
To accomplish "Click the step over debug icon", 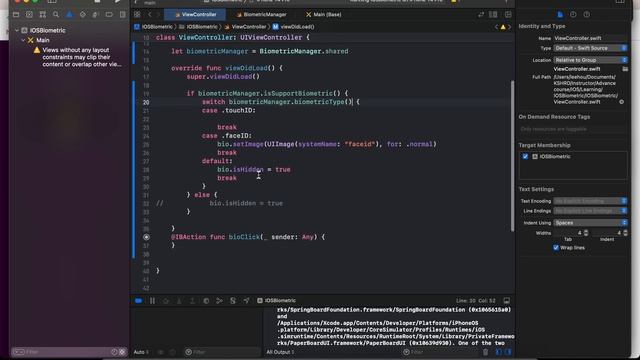I will 166,301.
